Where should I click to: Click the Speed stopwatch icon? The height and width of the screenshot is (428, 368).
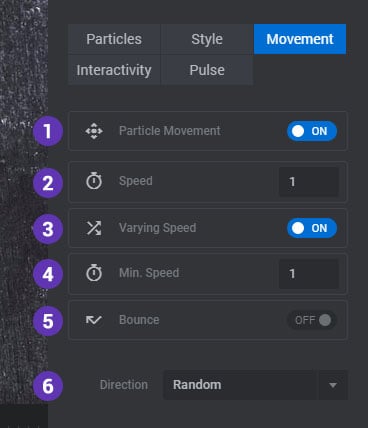point(94,181)
